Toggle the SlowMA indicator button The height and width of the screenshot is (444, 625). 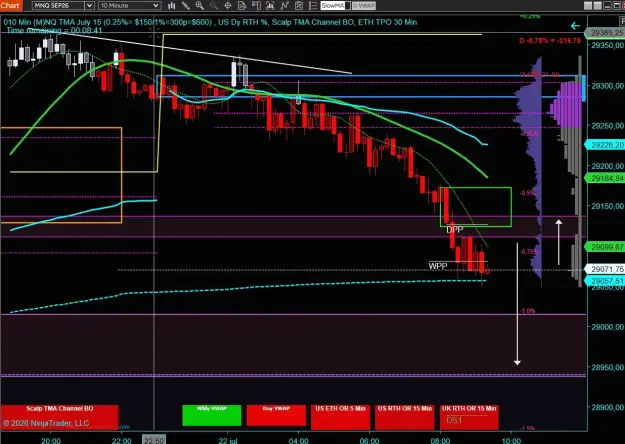tap(333, 6)
